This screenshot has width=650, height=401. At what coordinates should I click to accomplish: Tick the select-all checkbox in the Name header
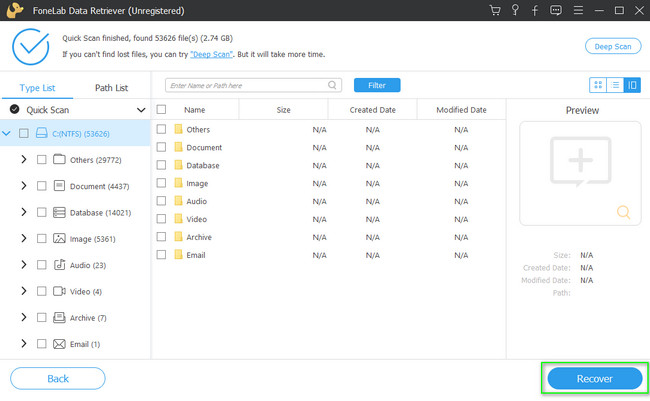pyautogui.click(x=161, y=109)
